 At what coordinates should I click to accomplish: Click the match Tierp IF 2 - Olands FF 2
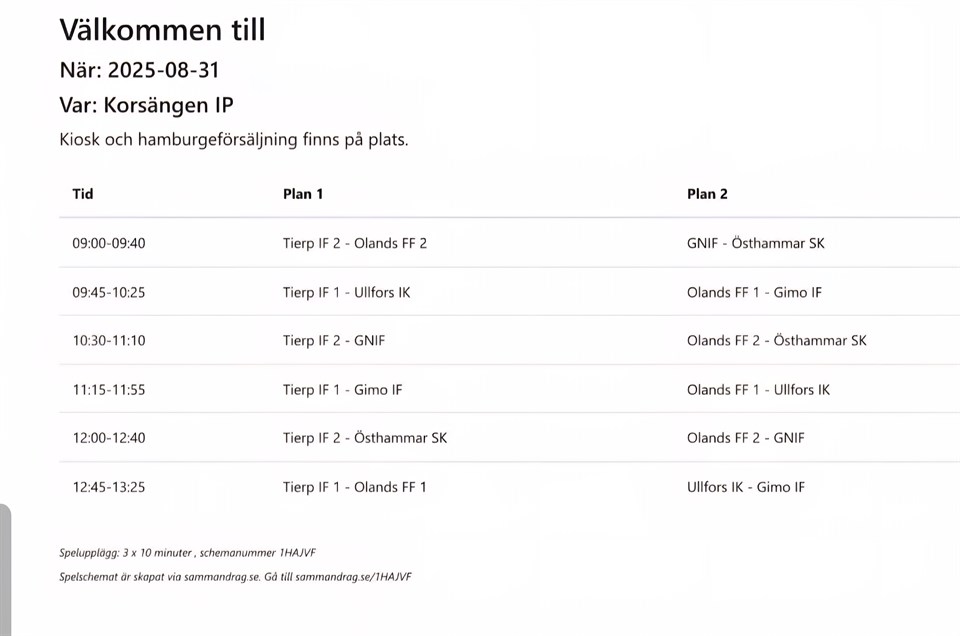click(x=355, y=243)
